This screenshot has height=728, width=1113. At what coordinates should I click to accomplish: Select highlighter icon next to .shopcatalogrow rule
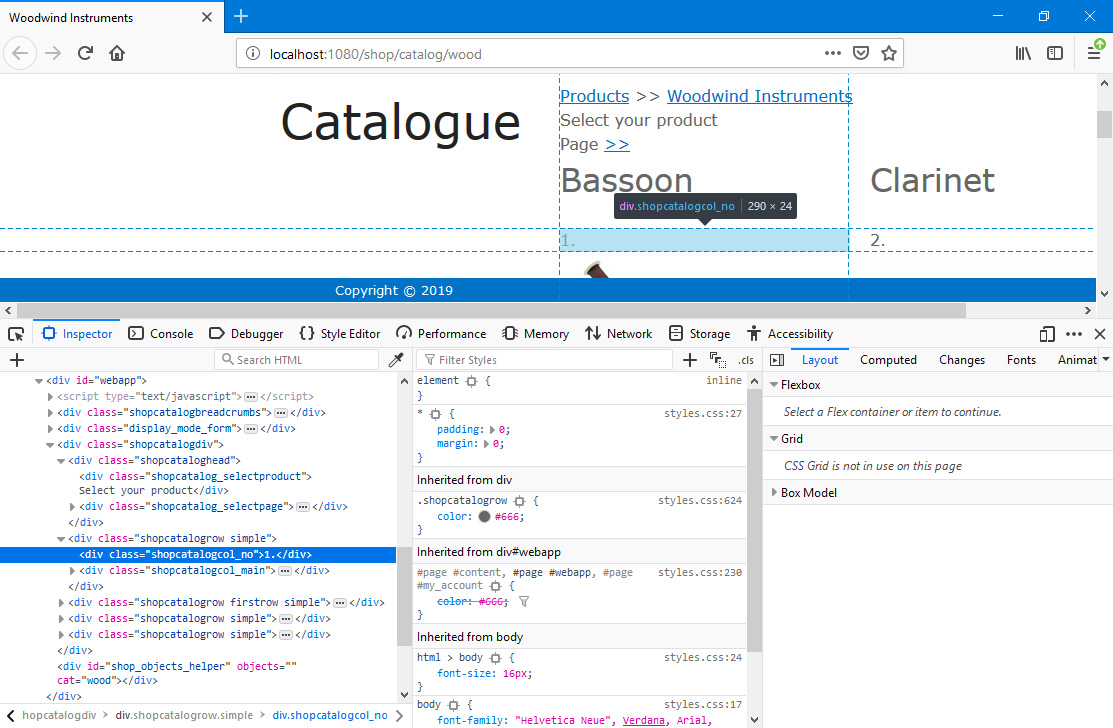(x=520, y=501)
